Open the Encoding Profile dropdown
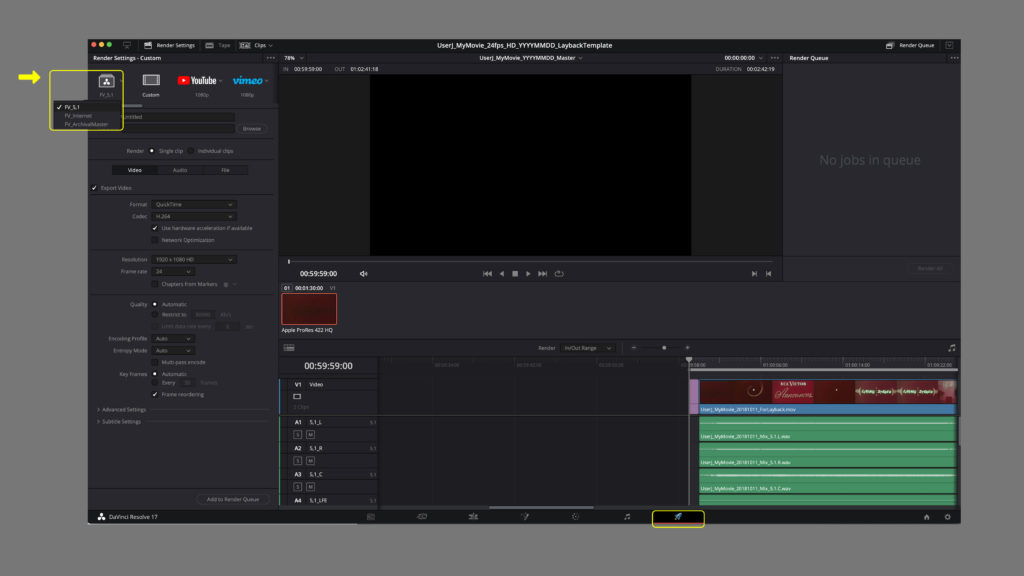 click(172, 339)
